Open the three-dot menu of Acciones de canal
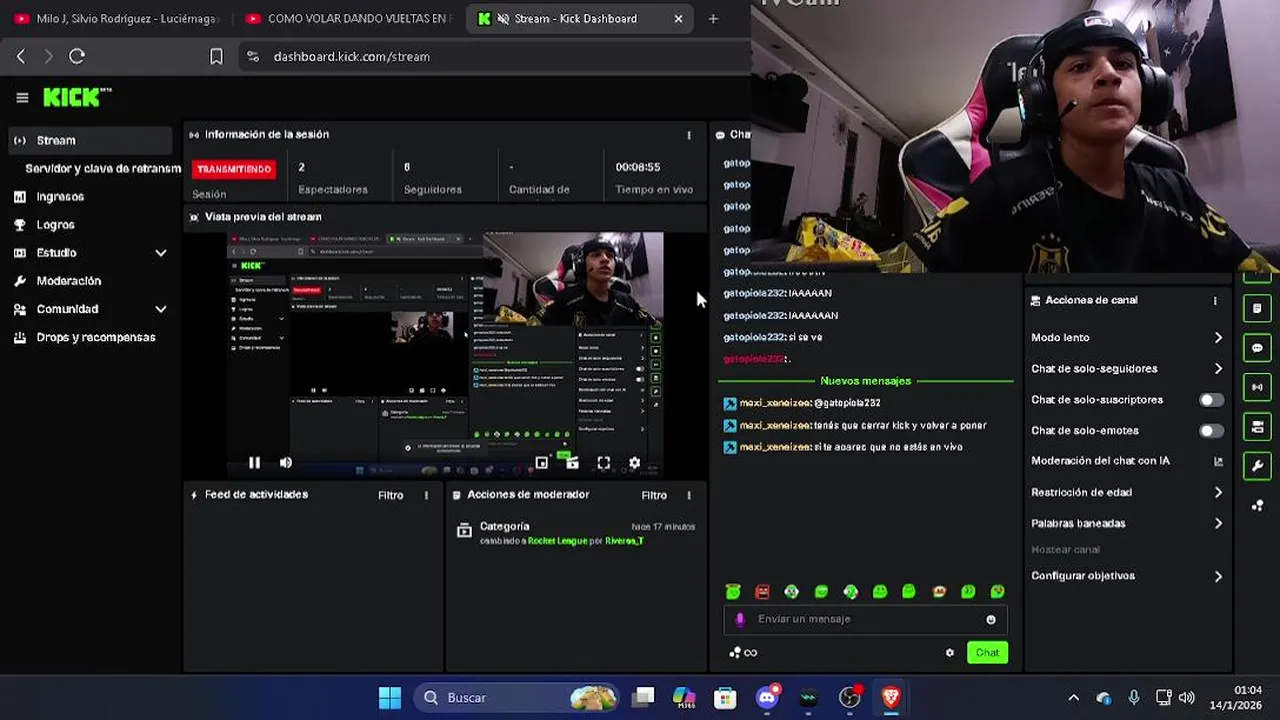The image size is (1280, 720). (x=1215, y=300)
